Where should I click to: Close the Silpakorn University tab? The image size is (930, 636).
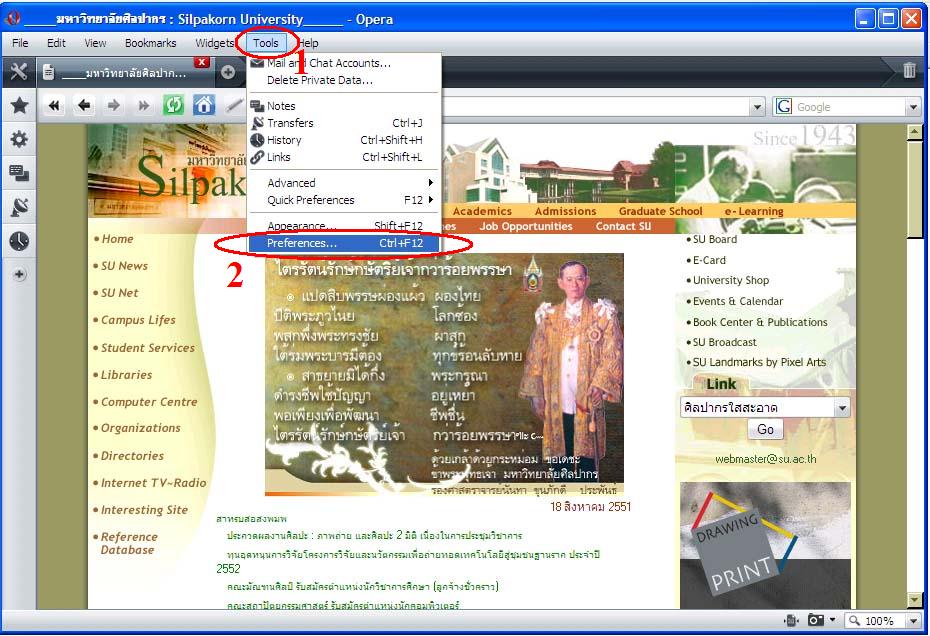(202, 62)
